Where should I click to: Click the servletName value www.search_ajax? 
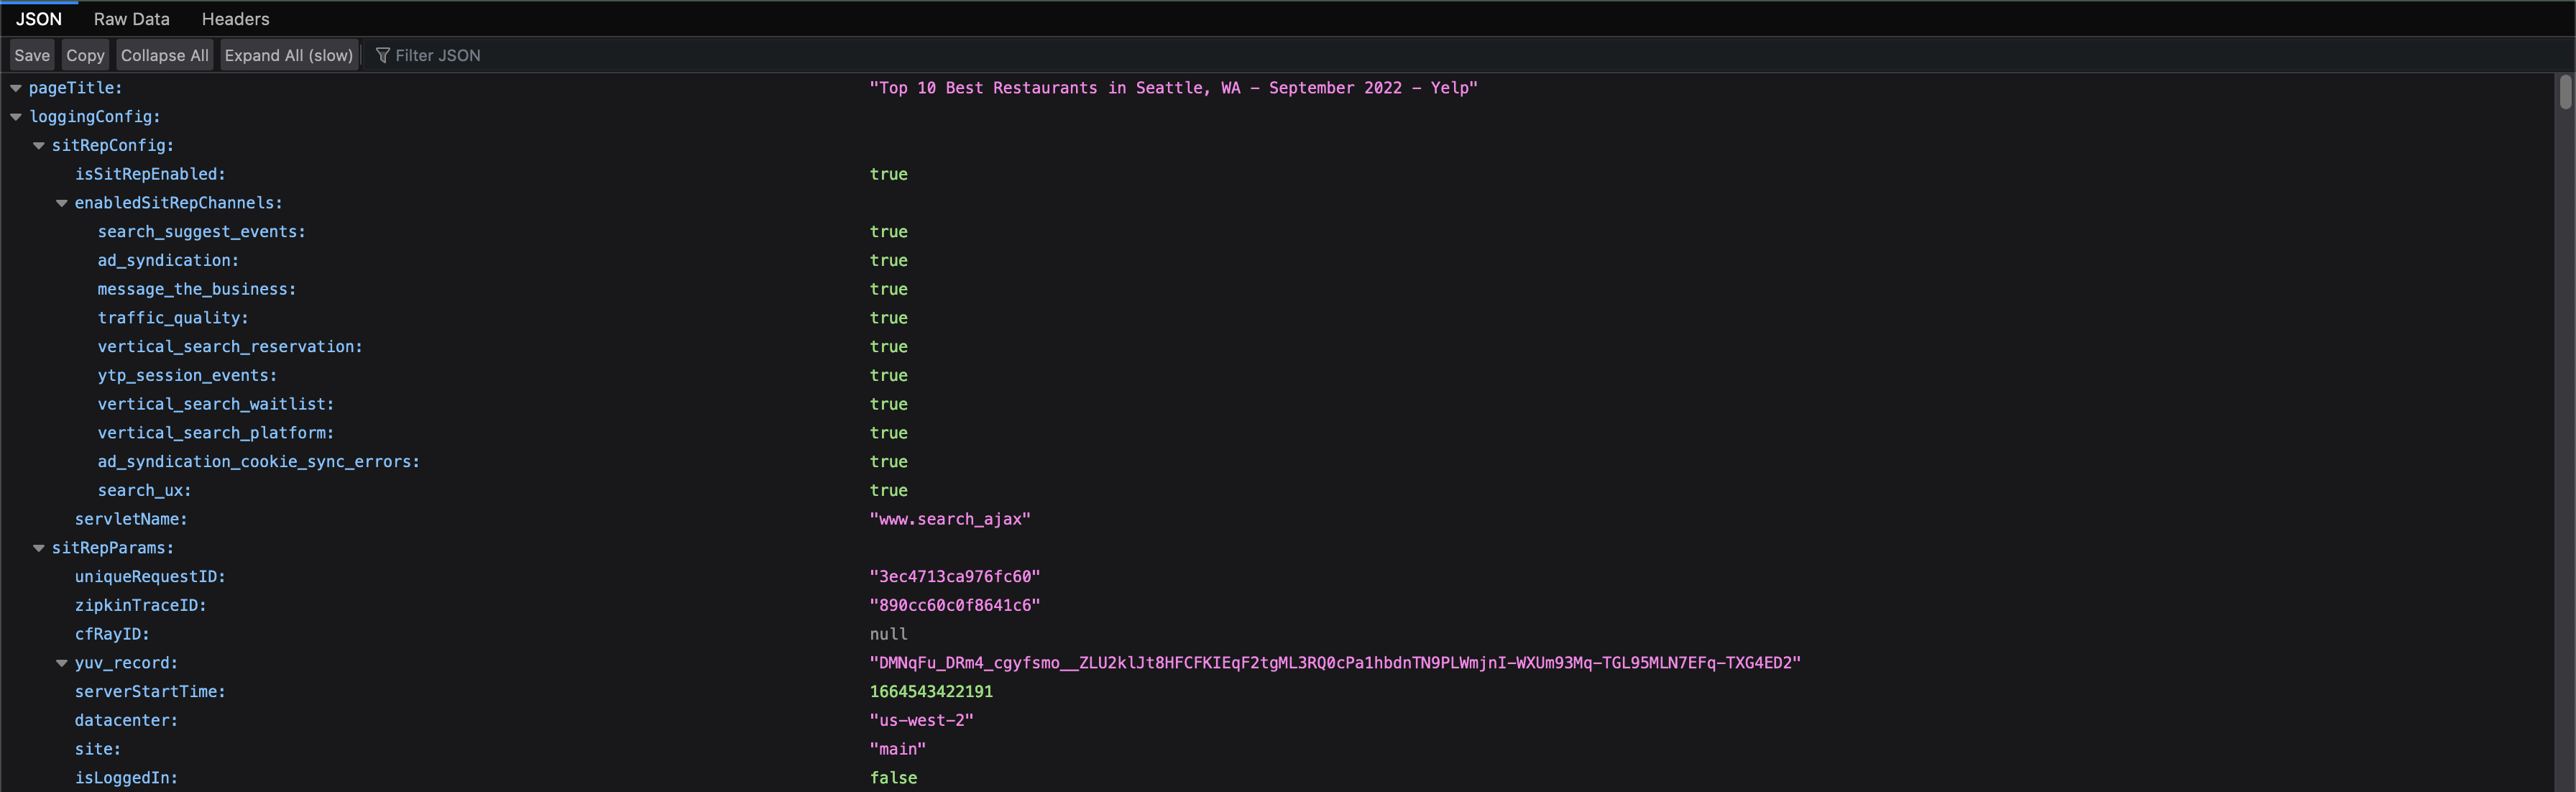coord(950,519)
